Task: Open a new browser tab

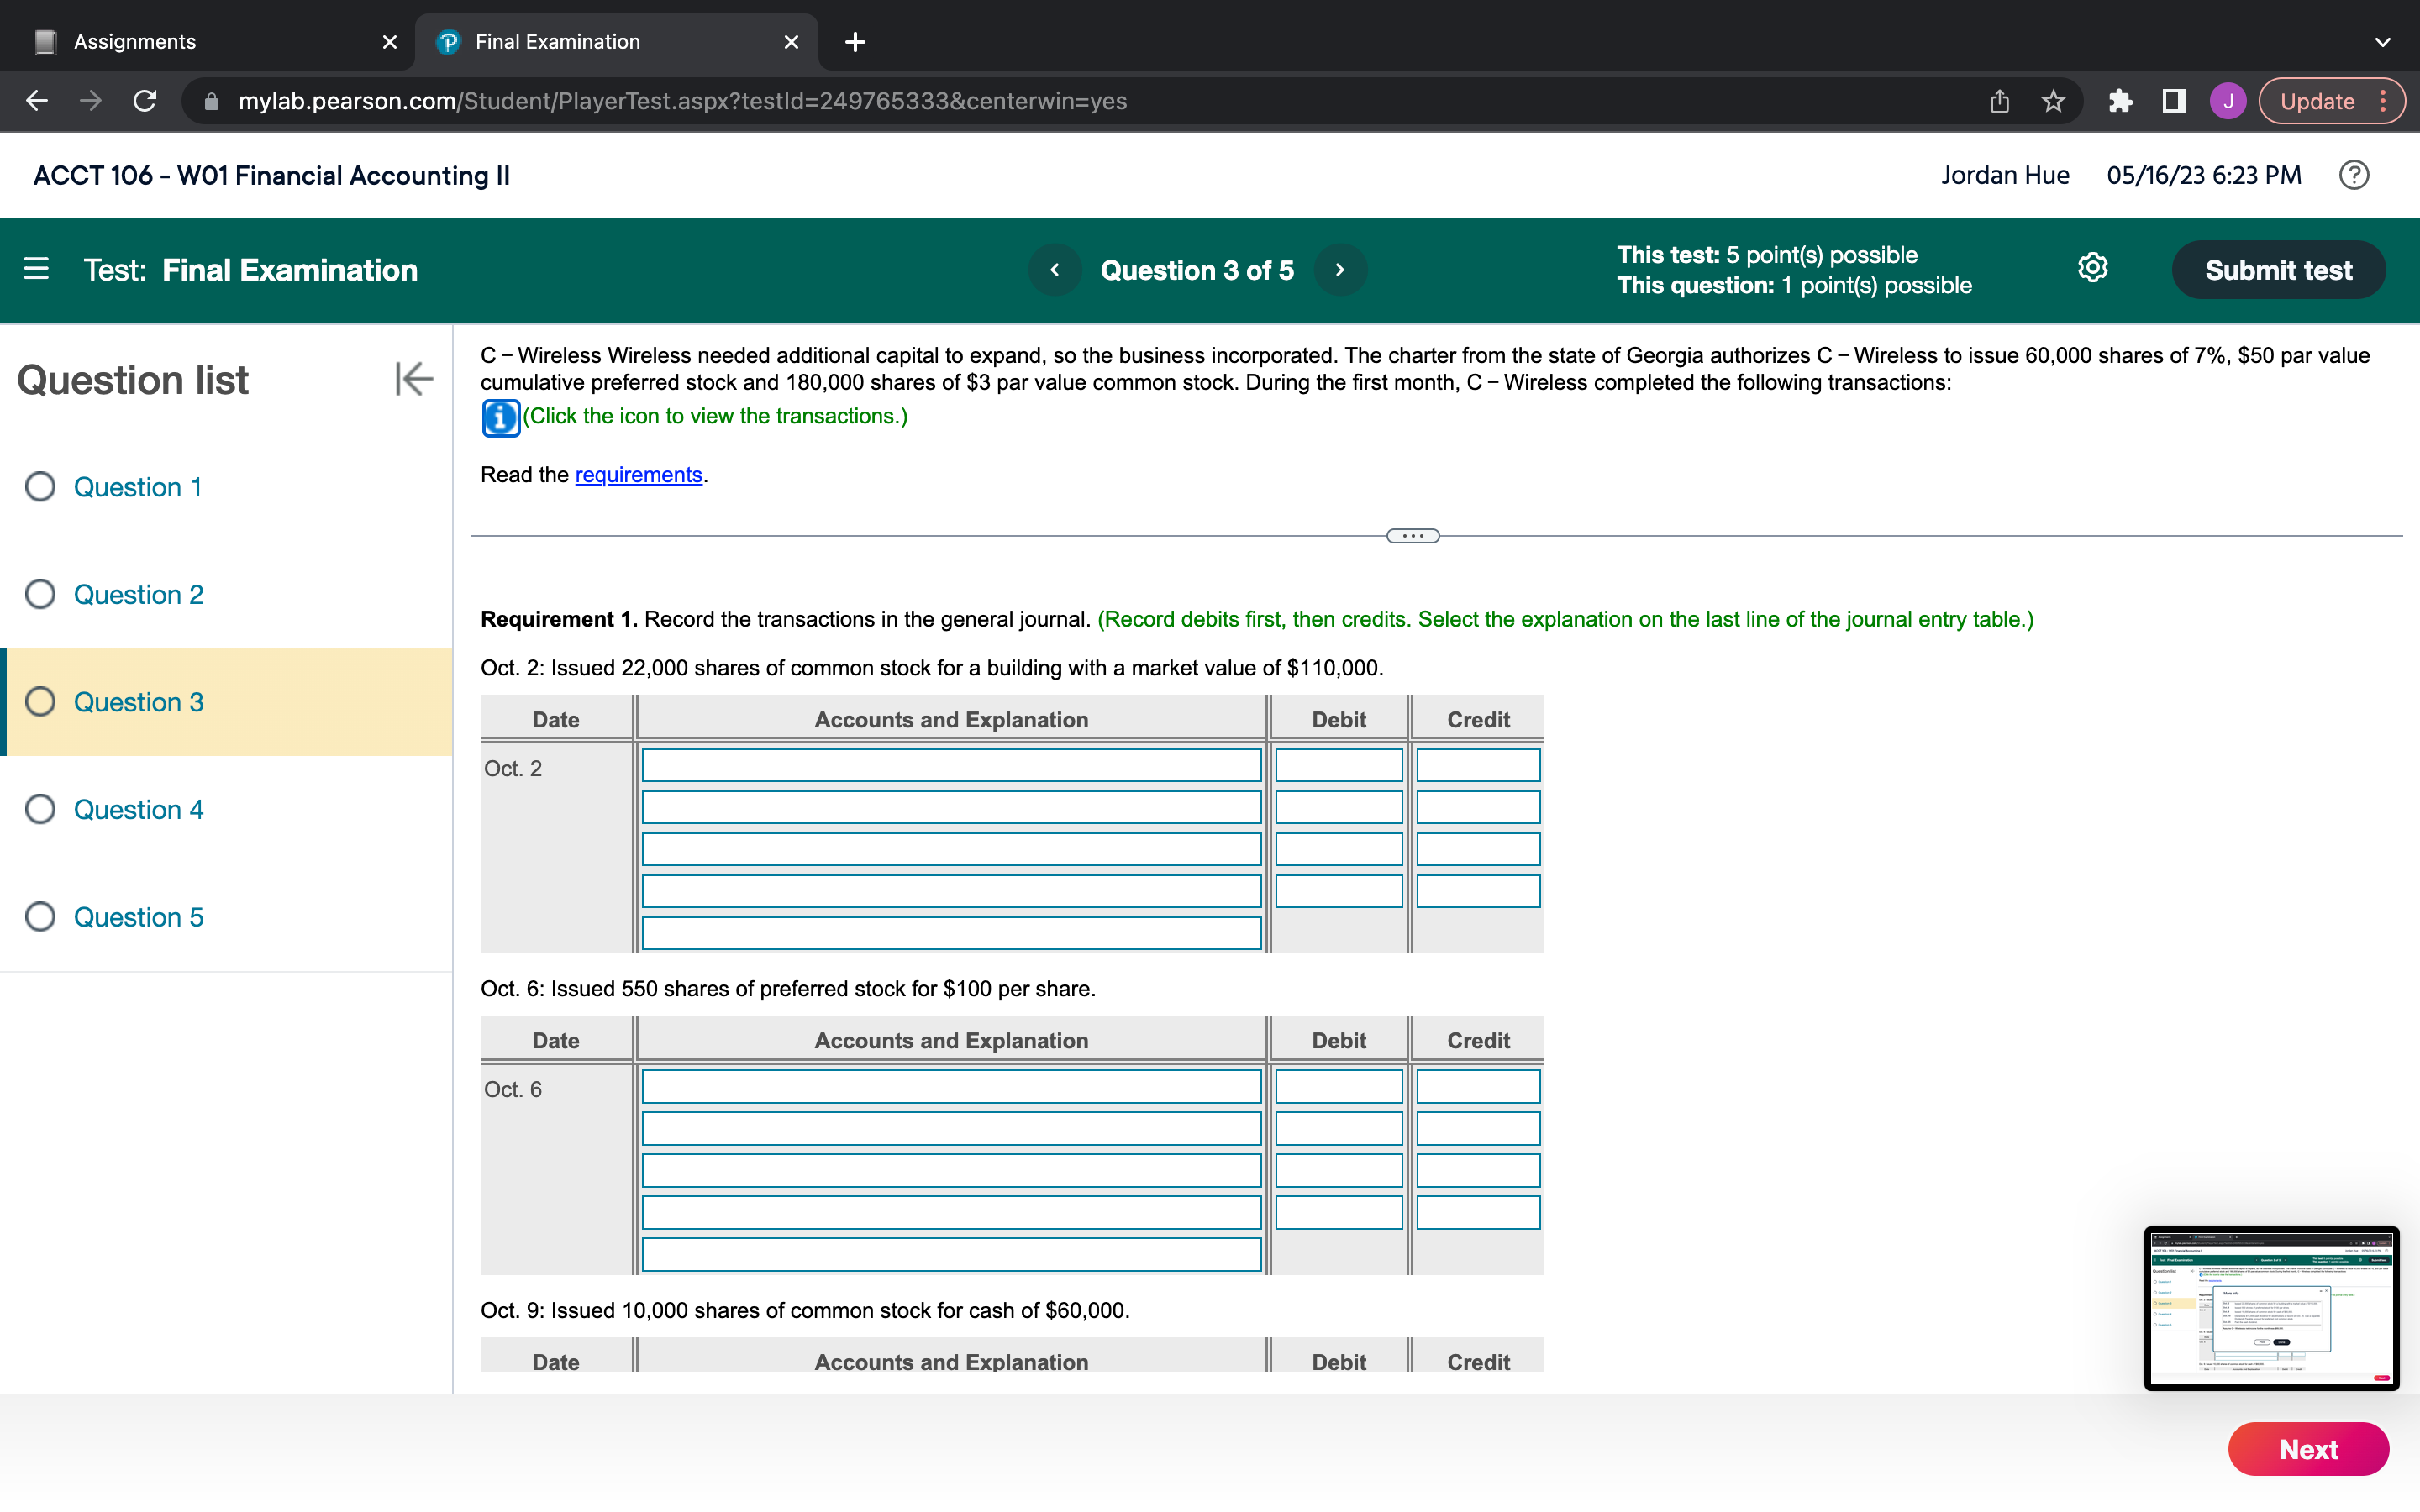Action: coord(855,42)
